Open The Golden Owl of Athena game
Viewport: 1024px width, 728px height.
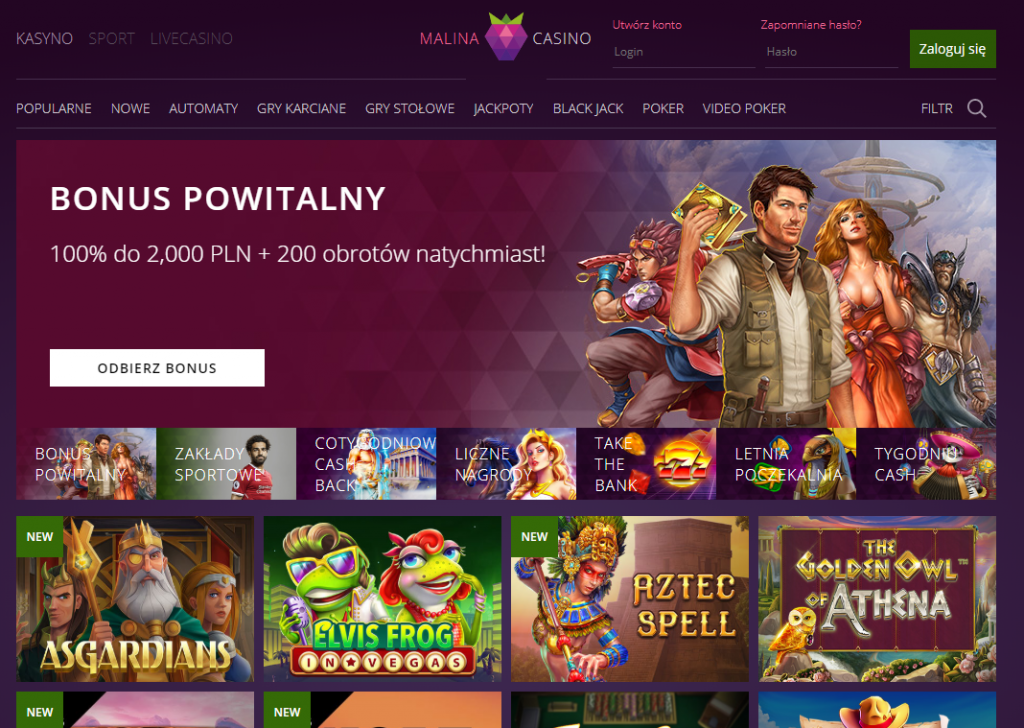click(877, 599)
